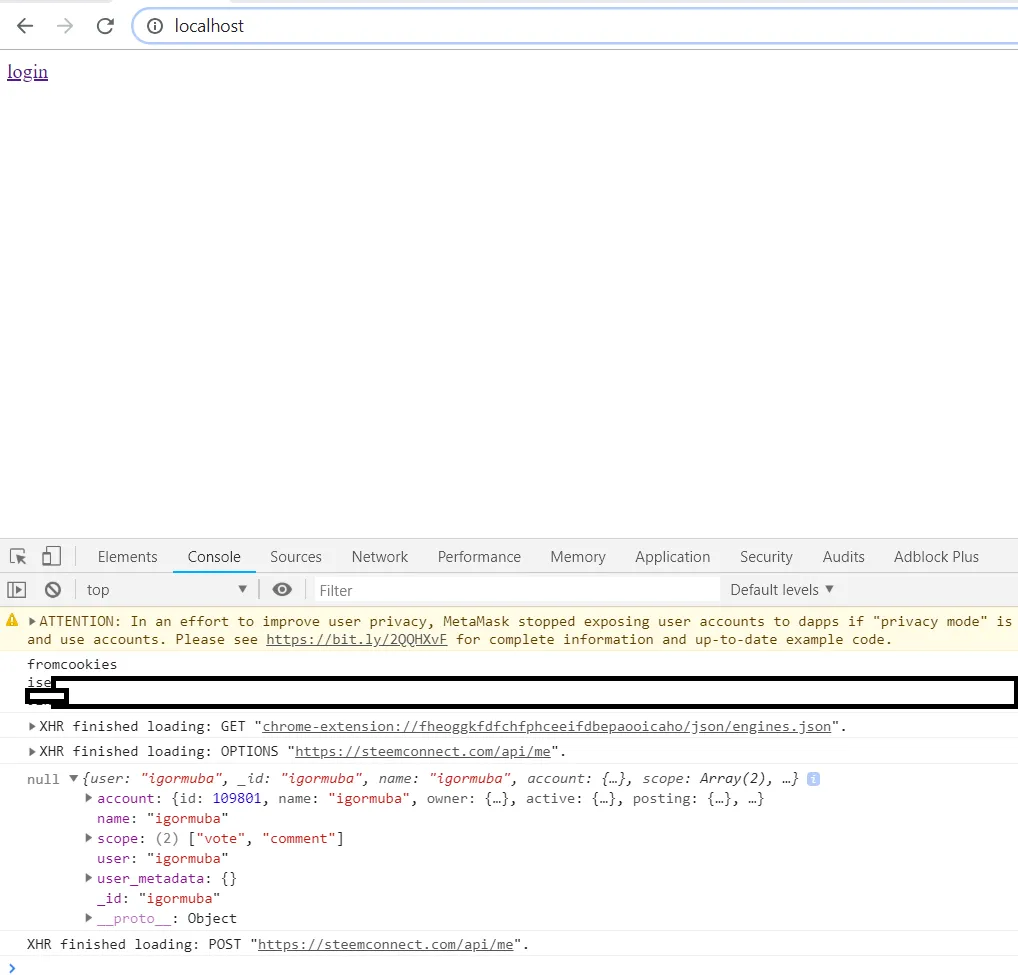Click the browser forward arrow
1018x975 pixels.
pos(65,26)
